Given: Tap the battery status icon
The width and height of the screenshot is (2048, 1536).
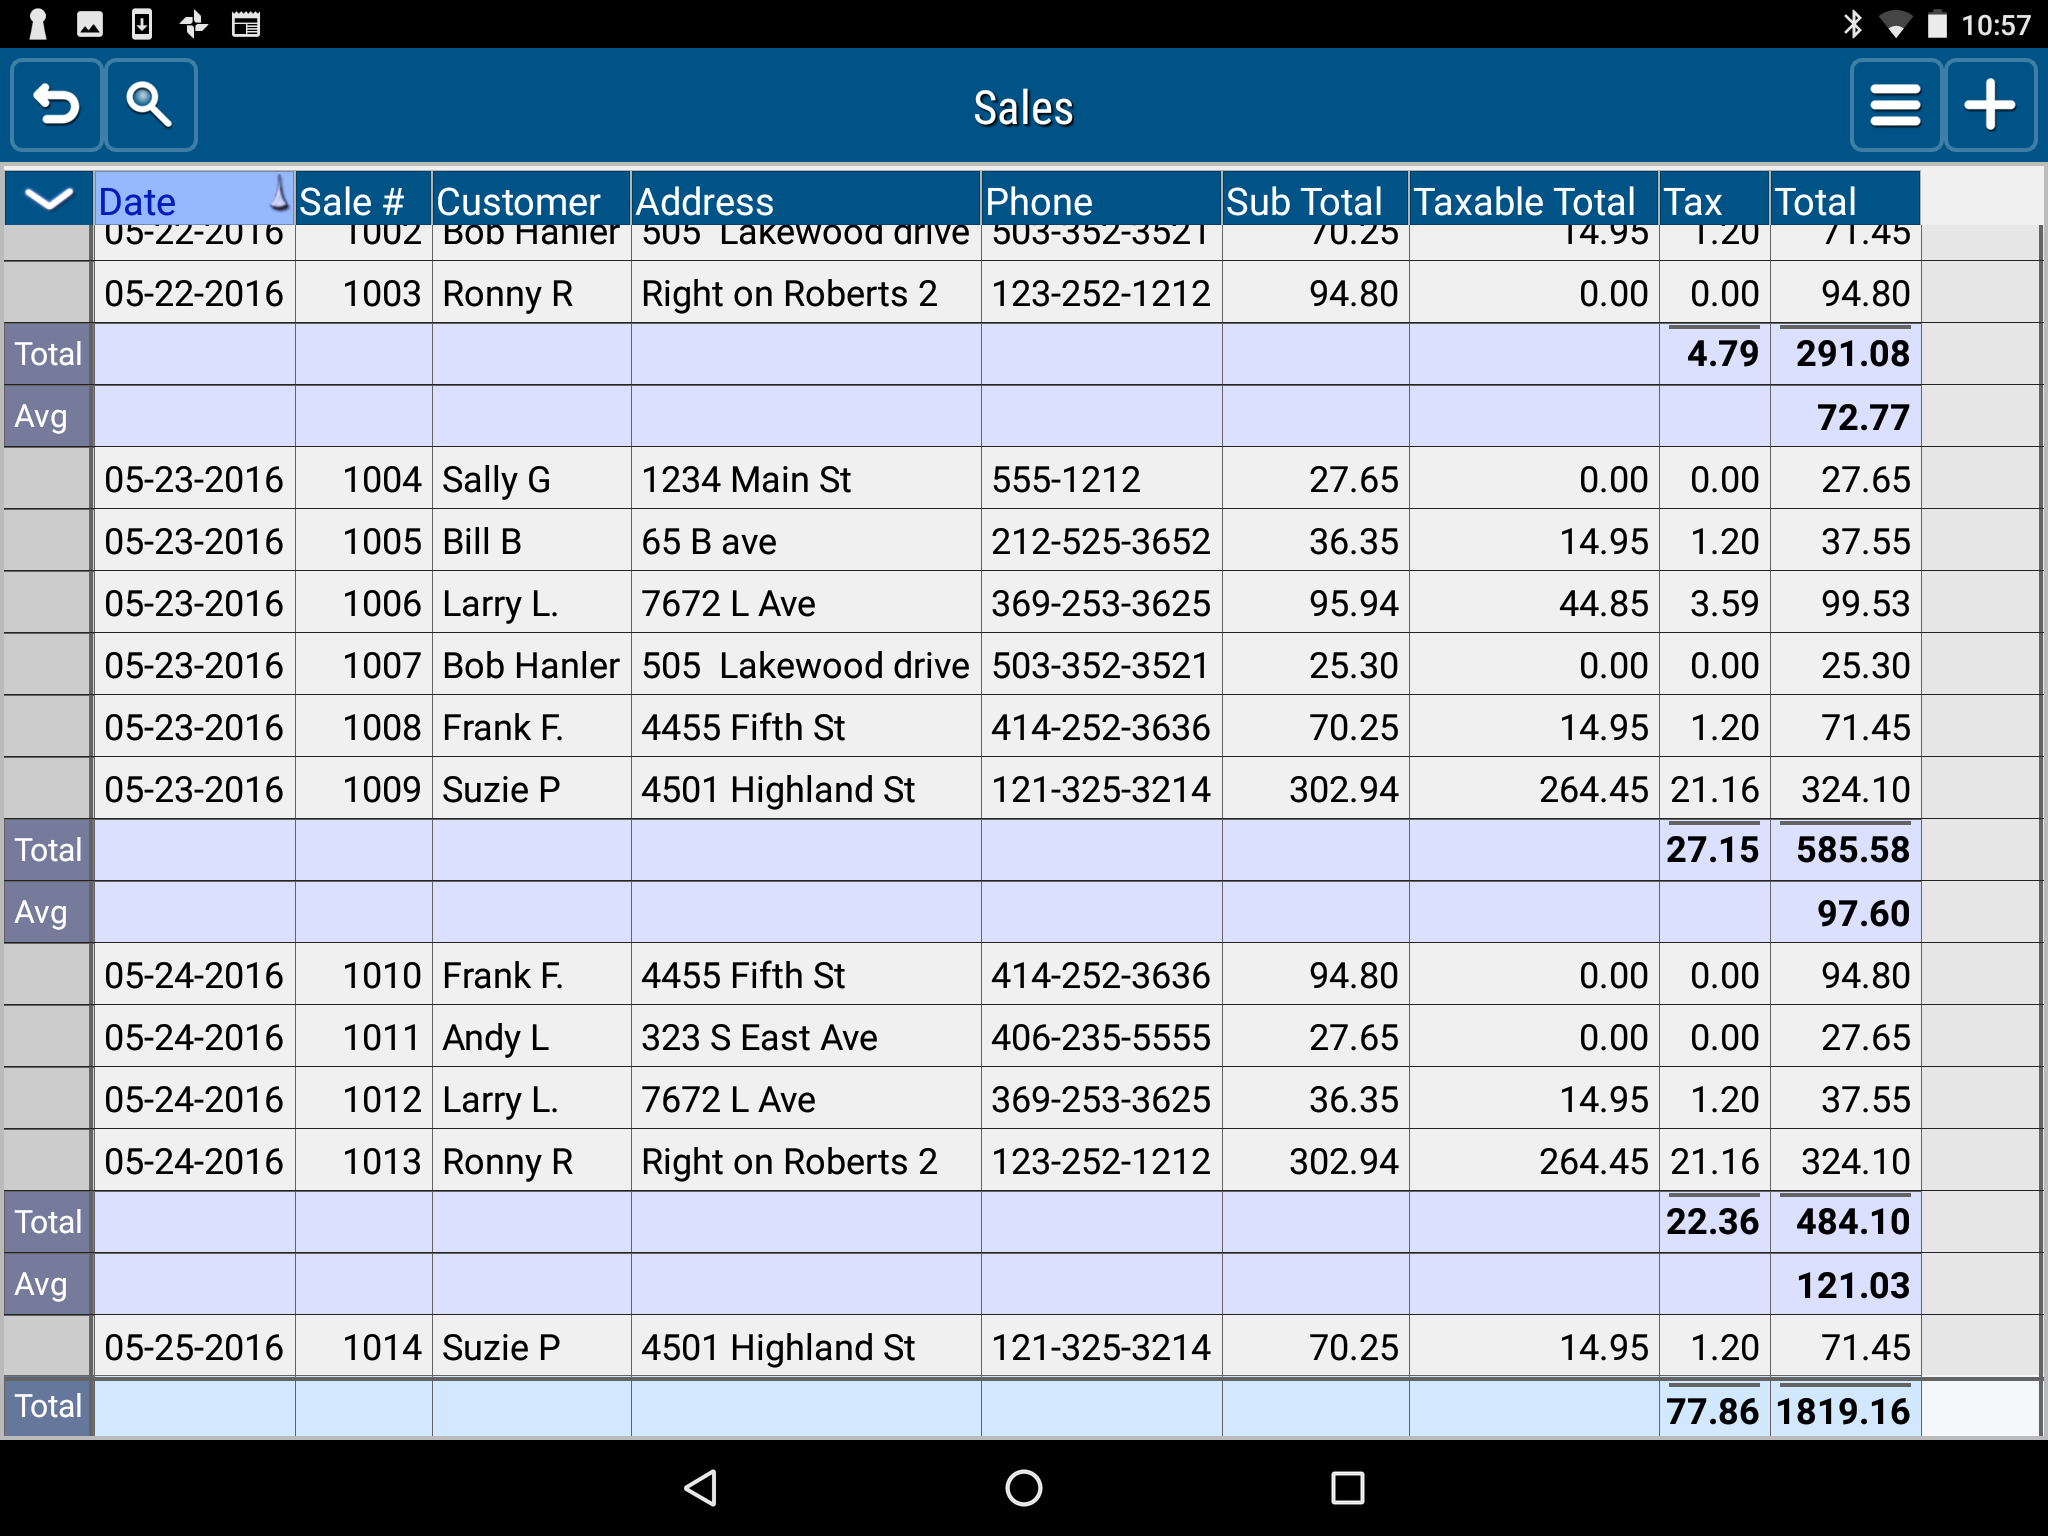Looking at the screenshot, I should [x=1937, y=24].
